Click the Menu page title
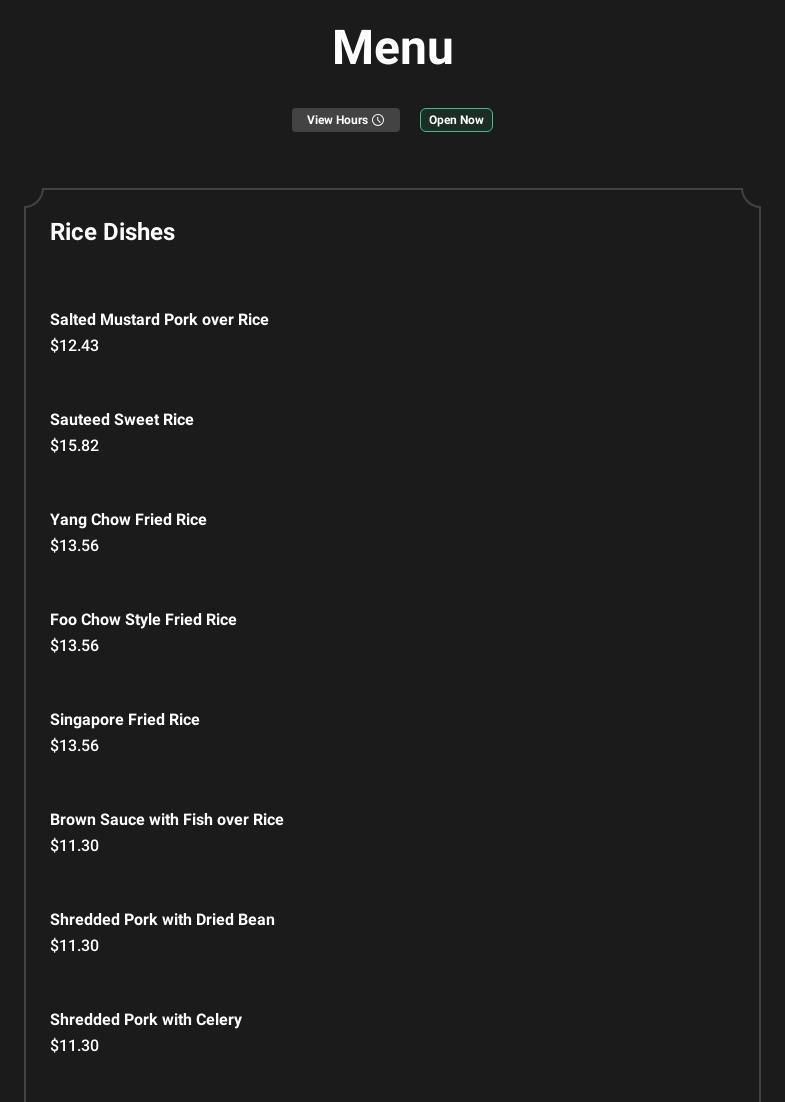Viewport: 785px width, 1102px height. point(392,48)
